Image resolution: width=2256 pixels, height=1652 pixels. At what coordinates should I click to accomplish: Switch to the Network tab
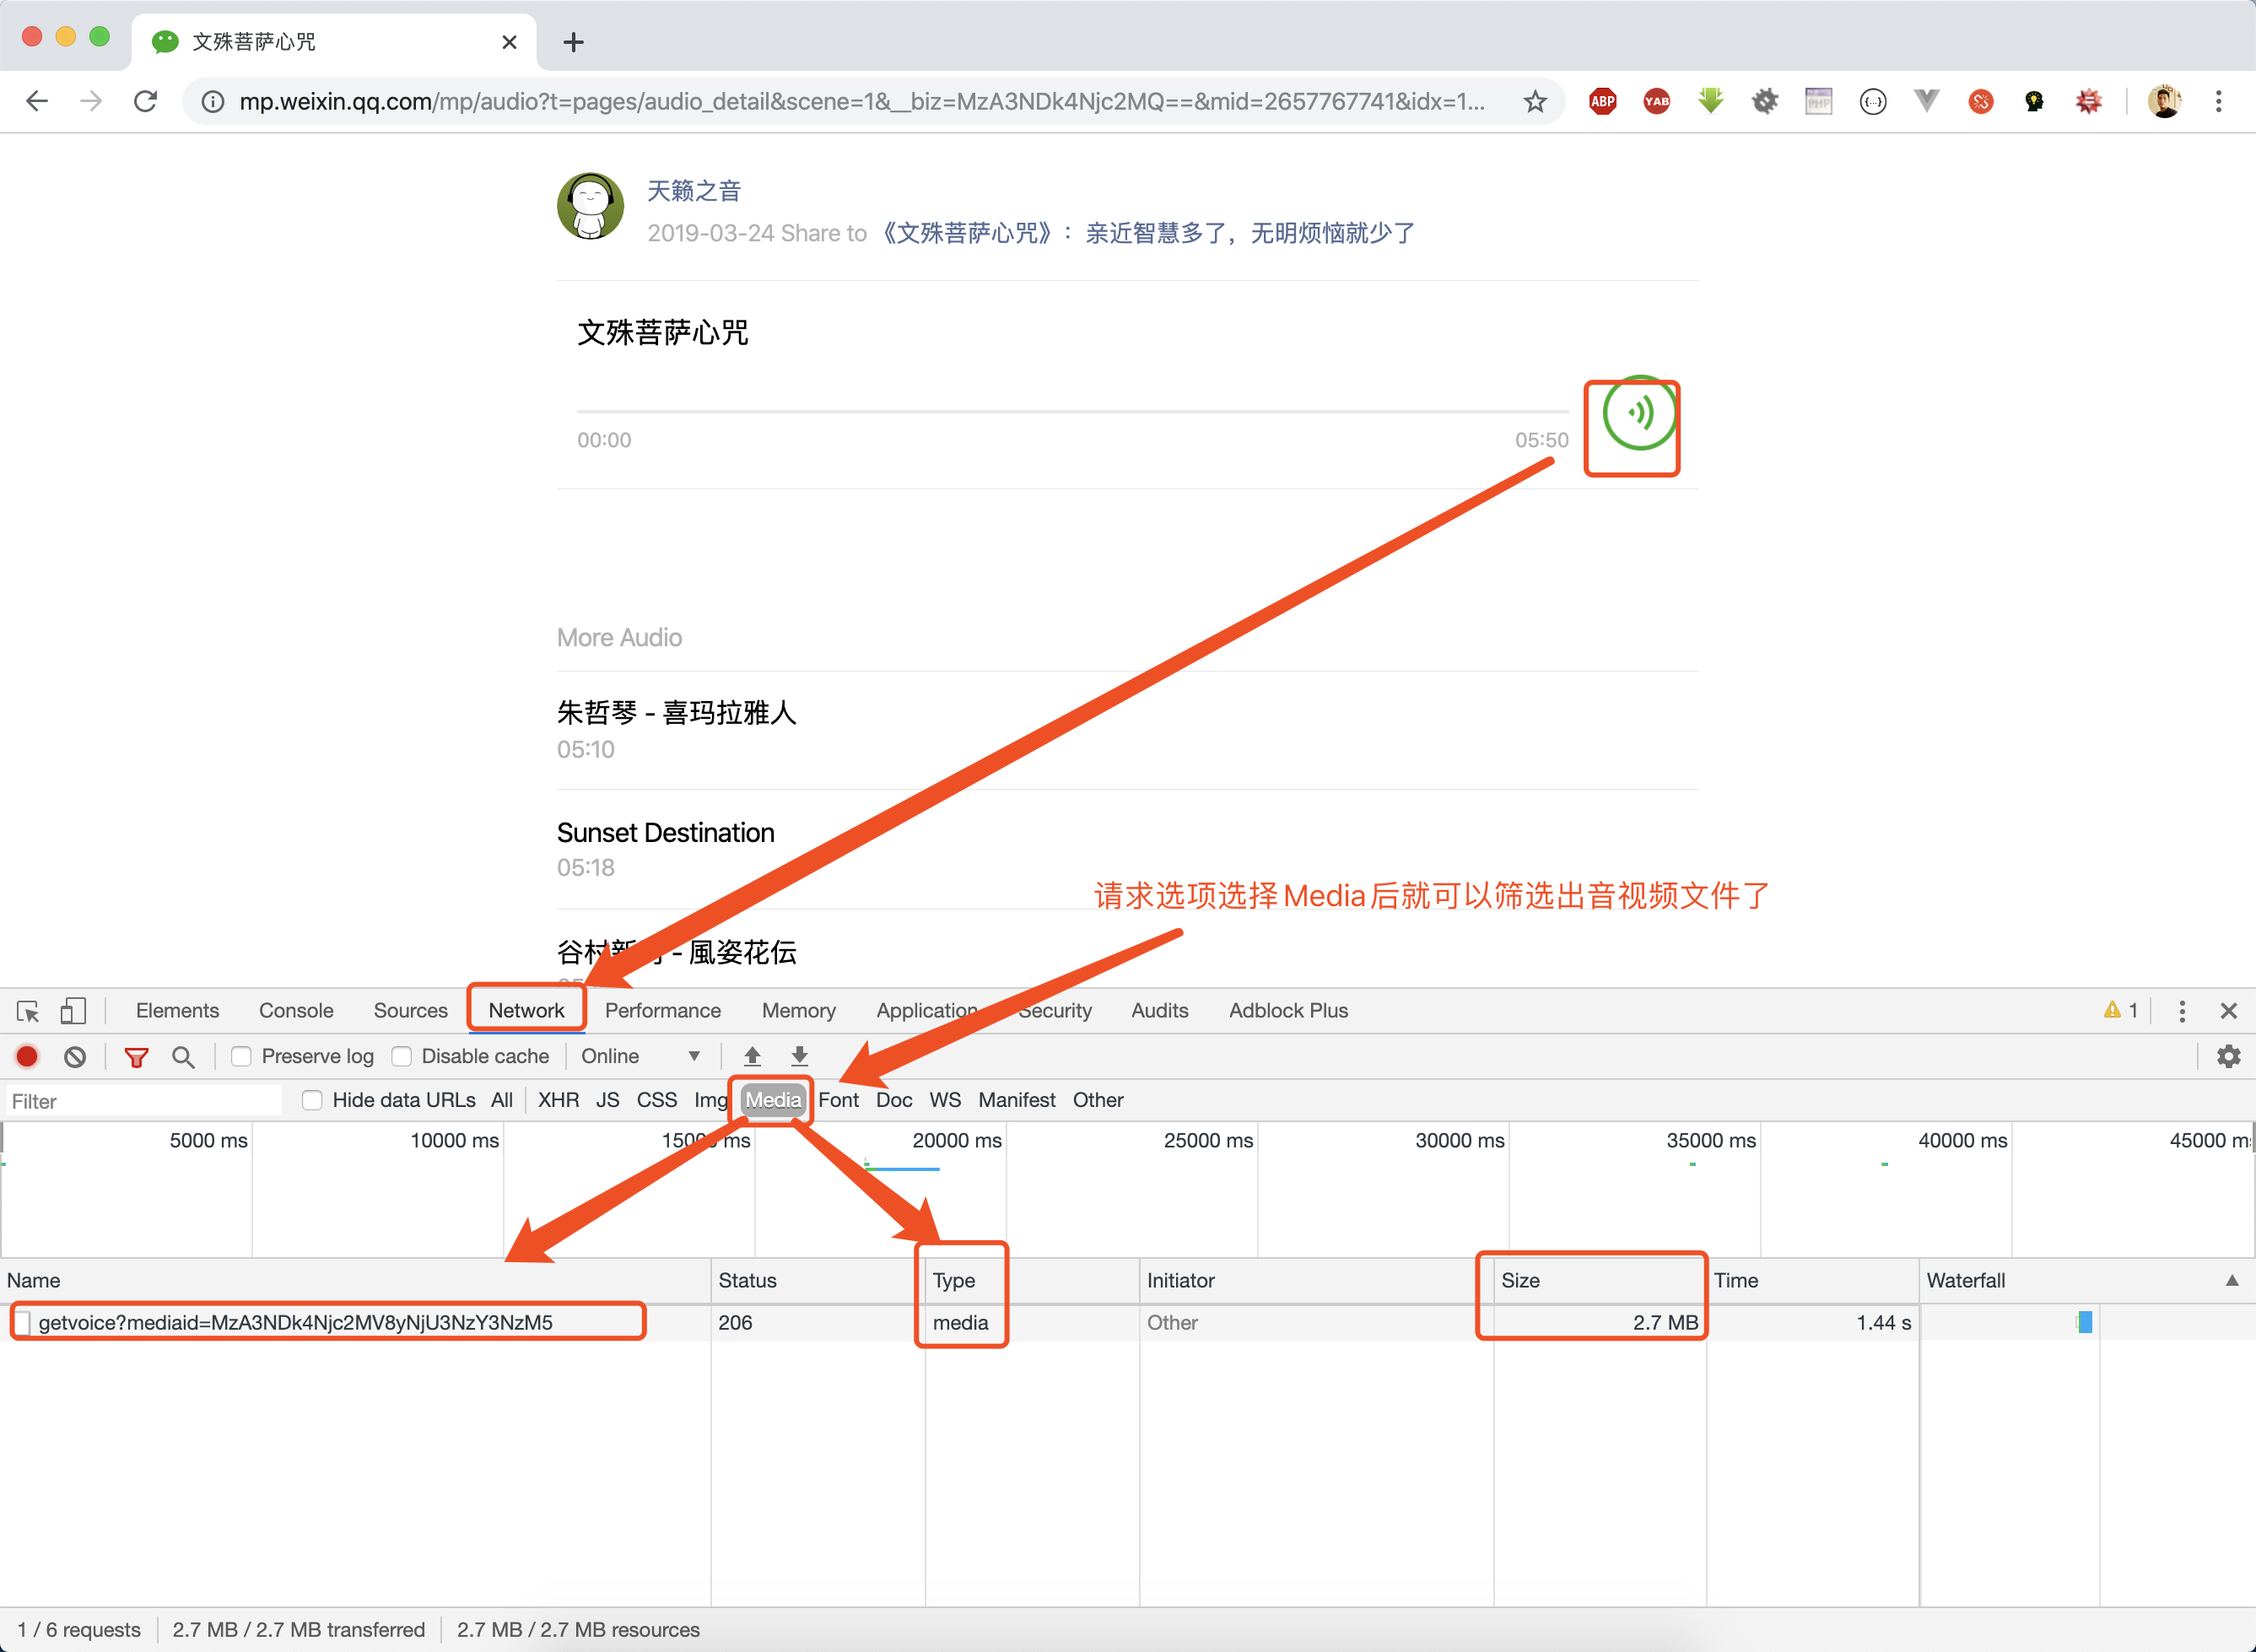526,1011
